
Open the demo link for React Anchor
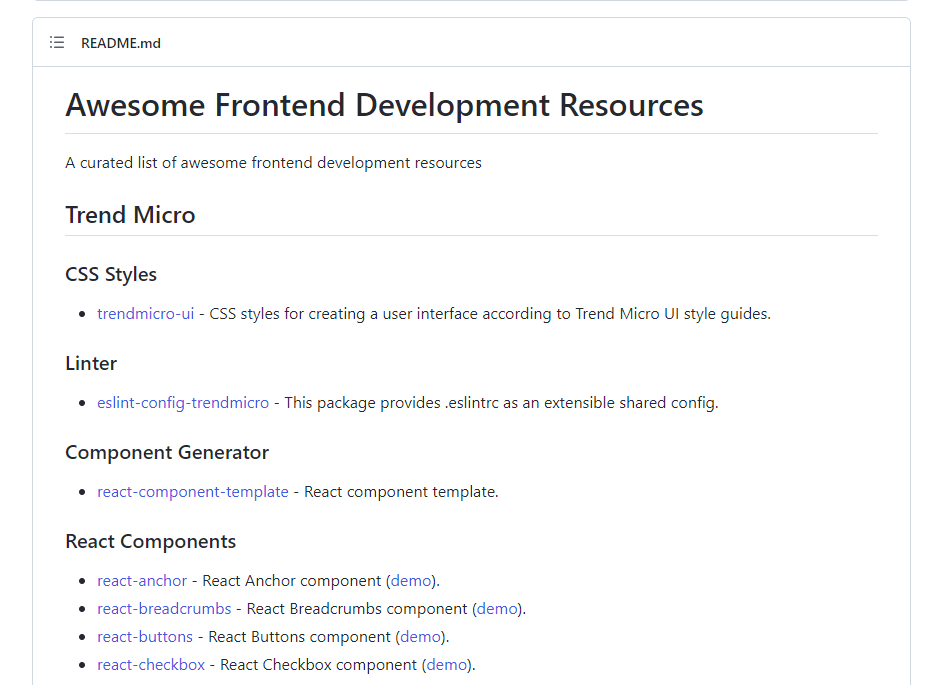point(411,581)
